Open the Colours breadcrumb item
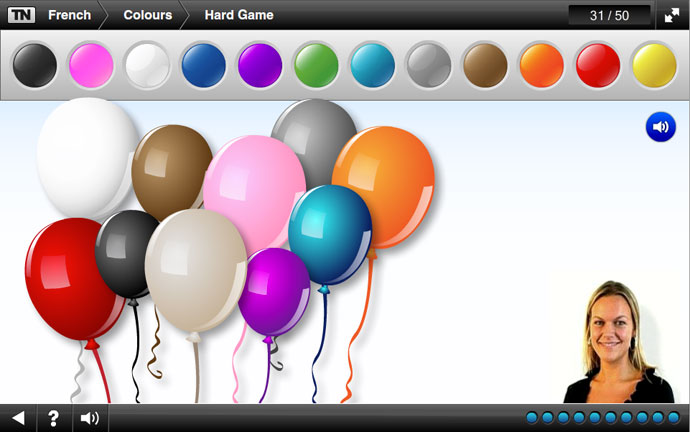The width and height of the screenshot is (690, 432). click(x=146, y=15)
